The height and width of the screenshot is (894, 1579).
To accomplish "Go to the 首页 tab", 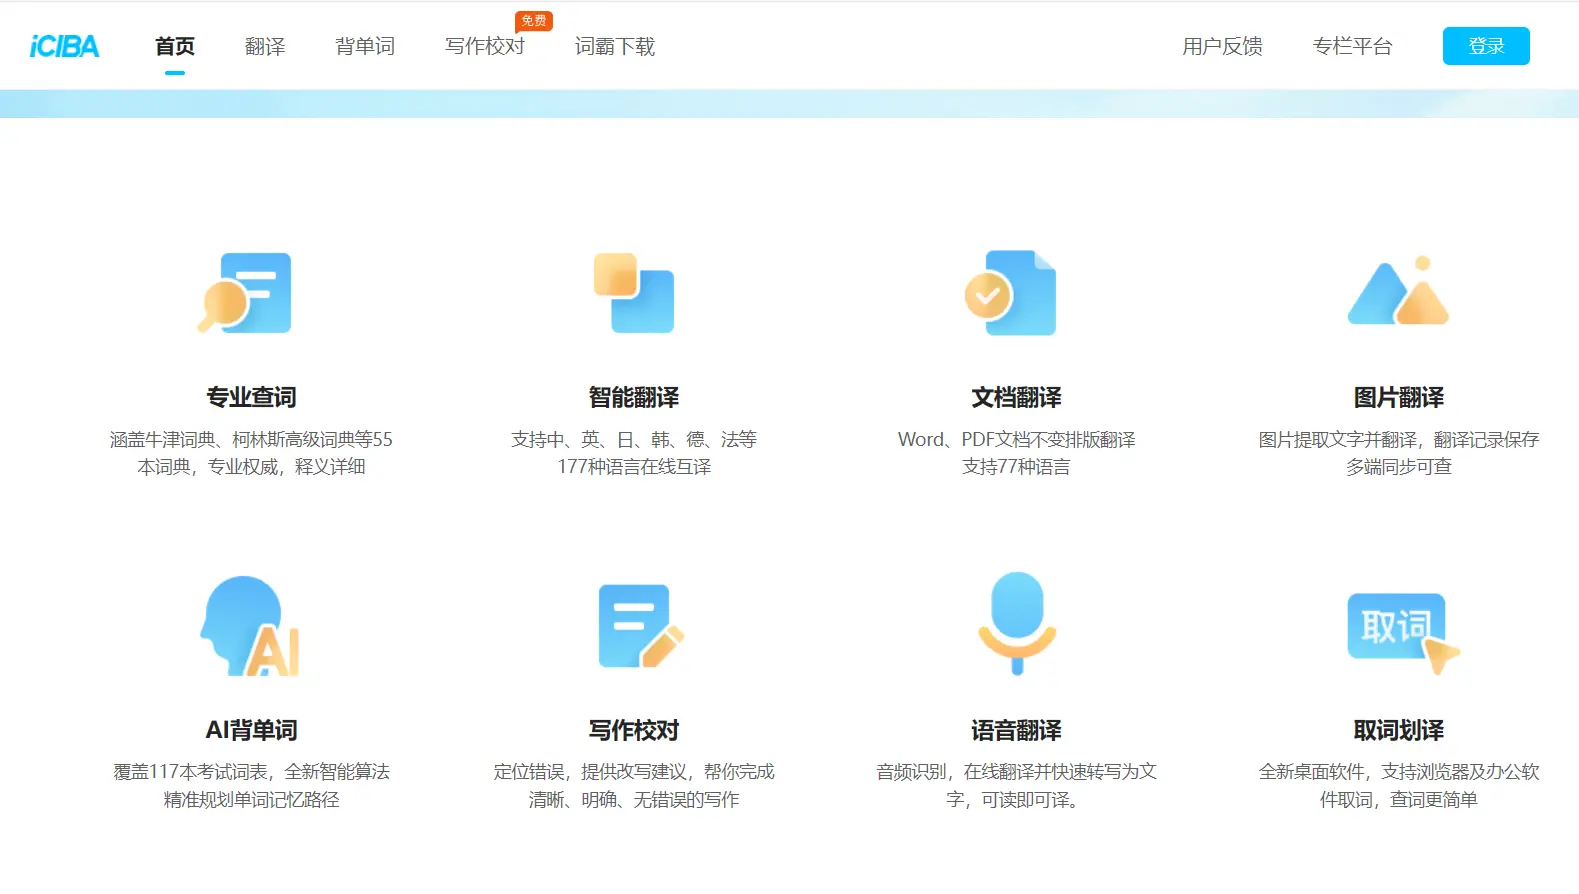I will click(175, 46).
